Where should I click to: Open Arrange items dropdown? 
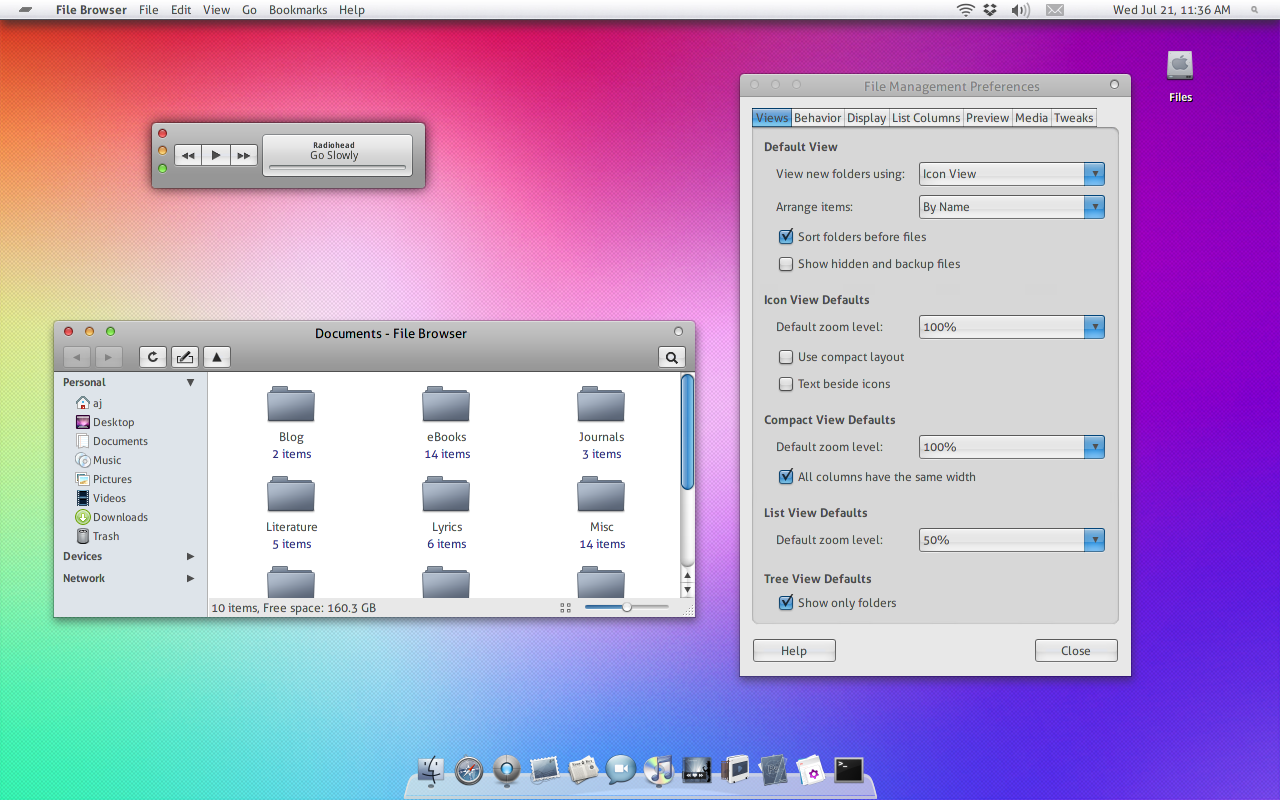pyautogui.click(x=1011, y=207)
